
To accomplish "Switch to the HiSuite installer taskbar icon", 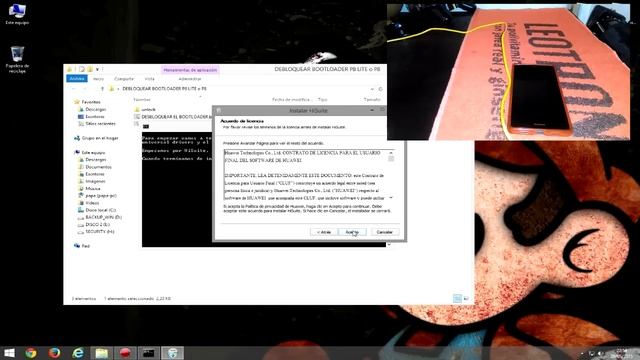I will pyautogui.click(x=173, y=353).
